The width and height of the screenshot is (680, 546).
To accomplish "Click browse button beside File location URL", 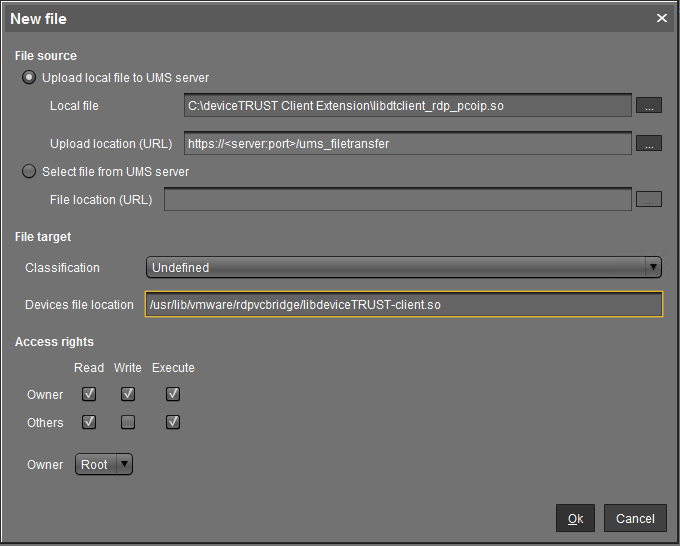I will (649, 199).
